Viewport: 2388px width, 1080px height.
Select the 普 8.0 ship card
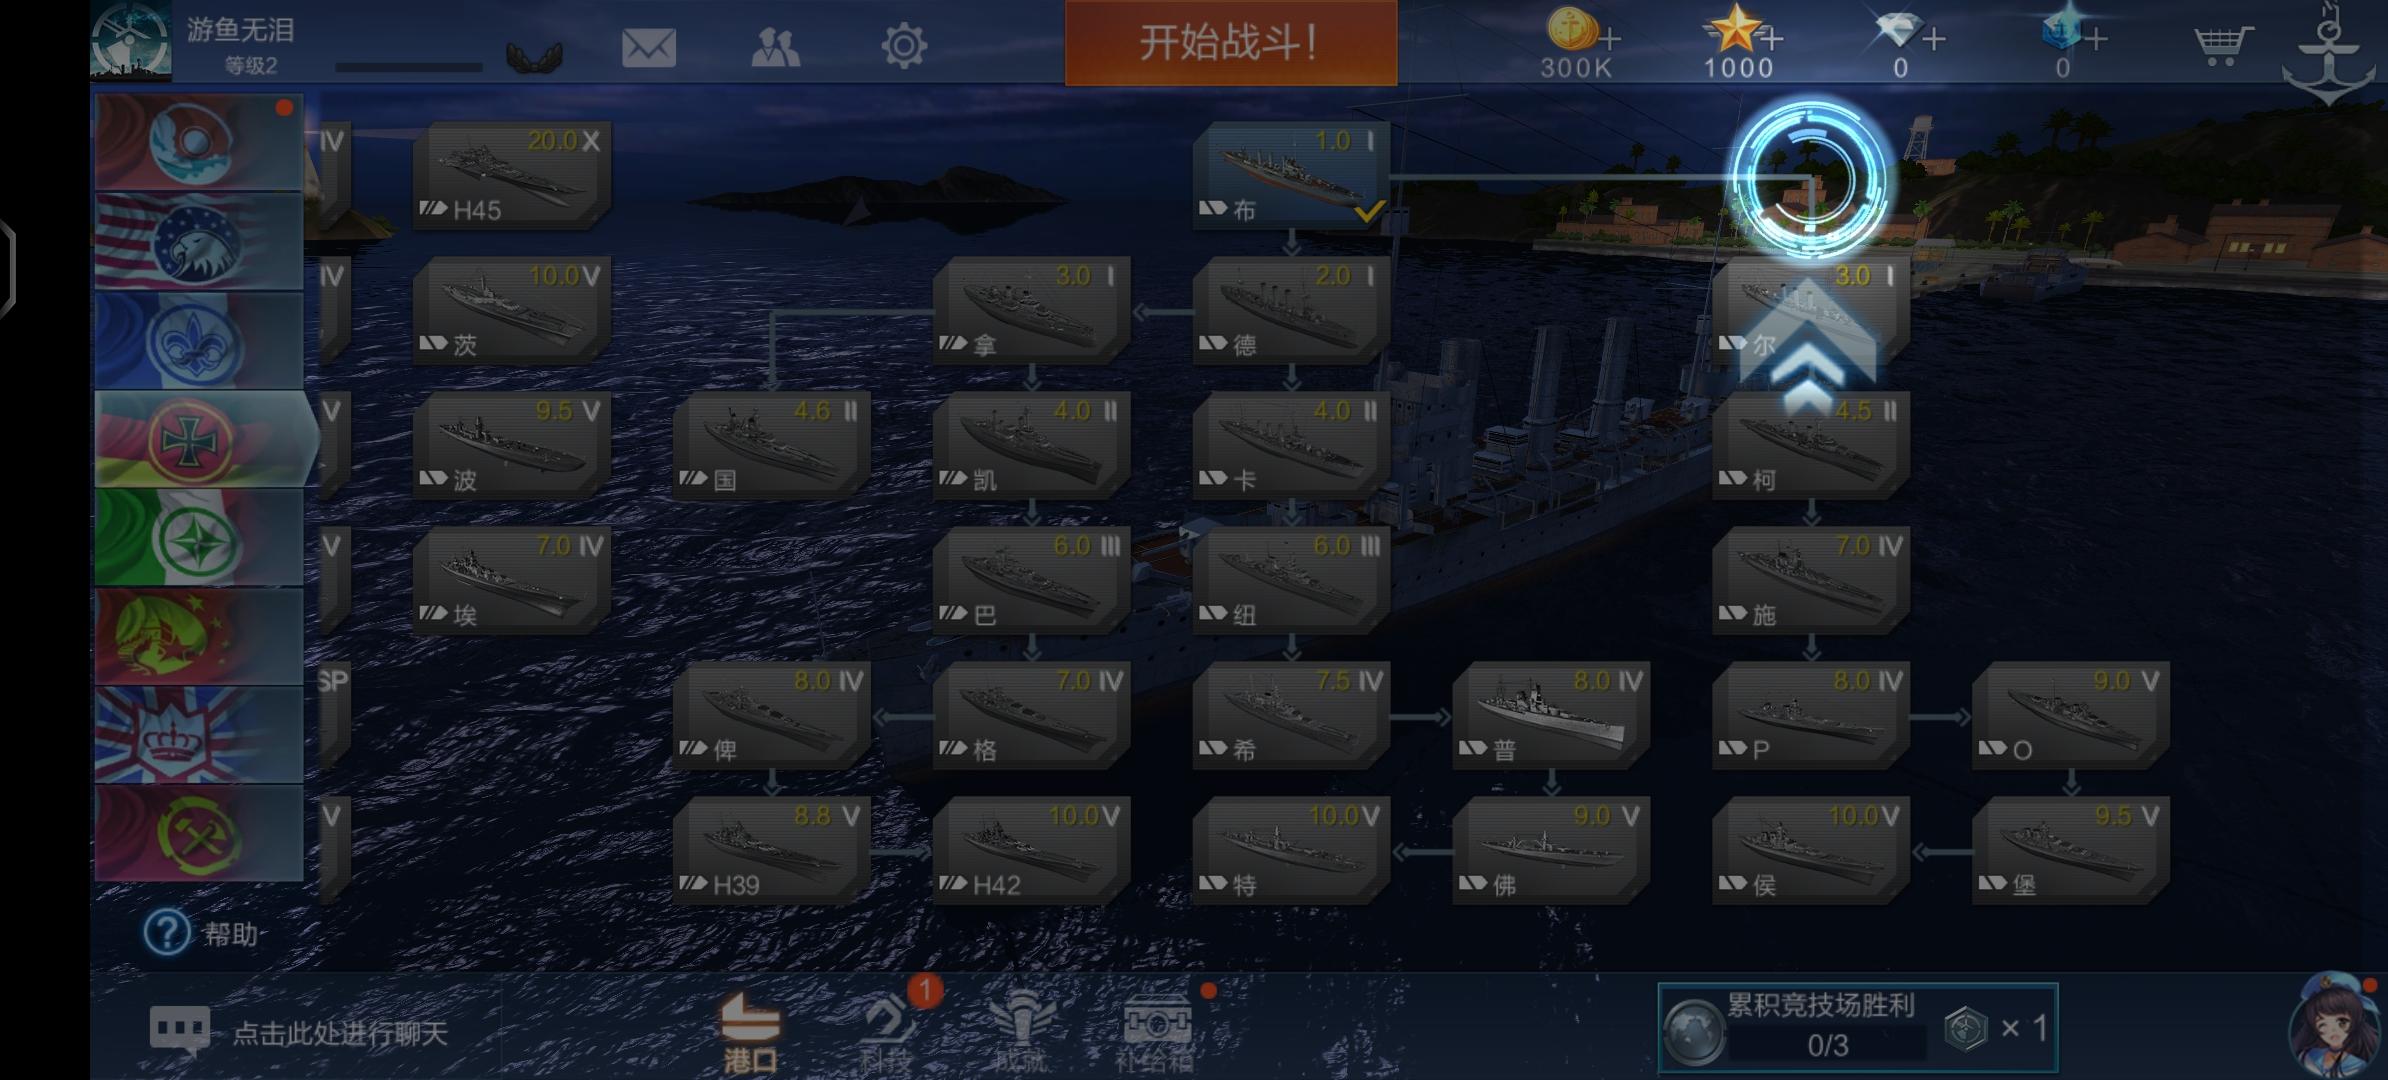coord(1551,716)
